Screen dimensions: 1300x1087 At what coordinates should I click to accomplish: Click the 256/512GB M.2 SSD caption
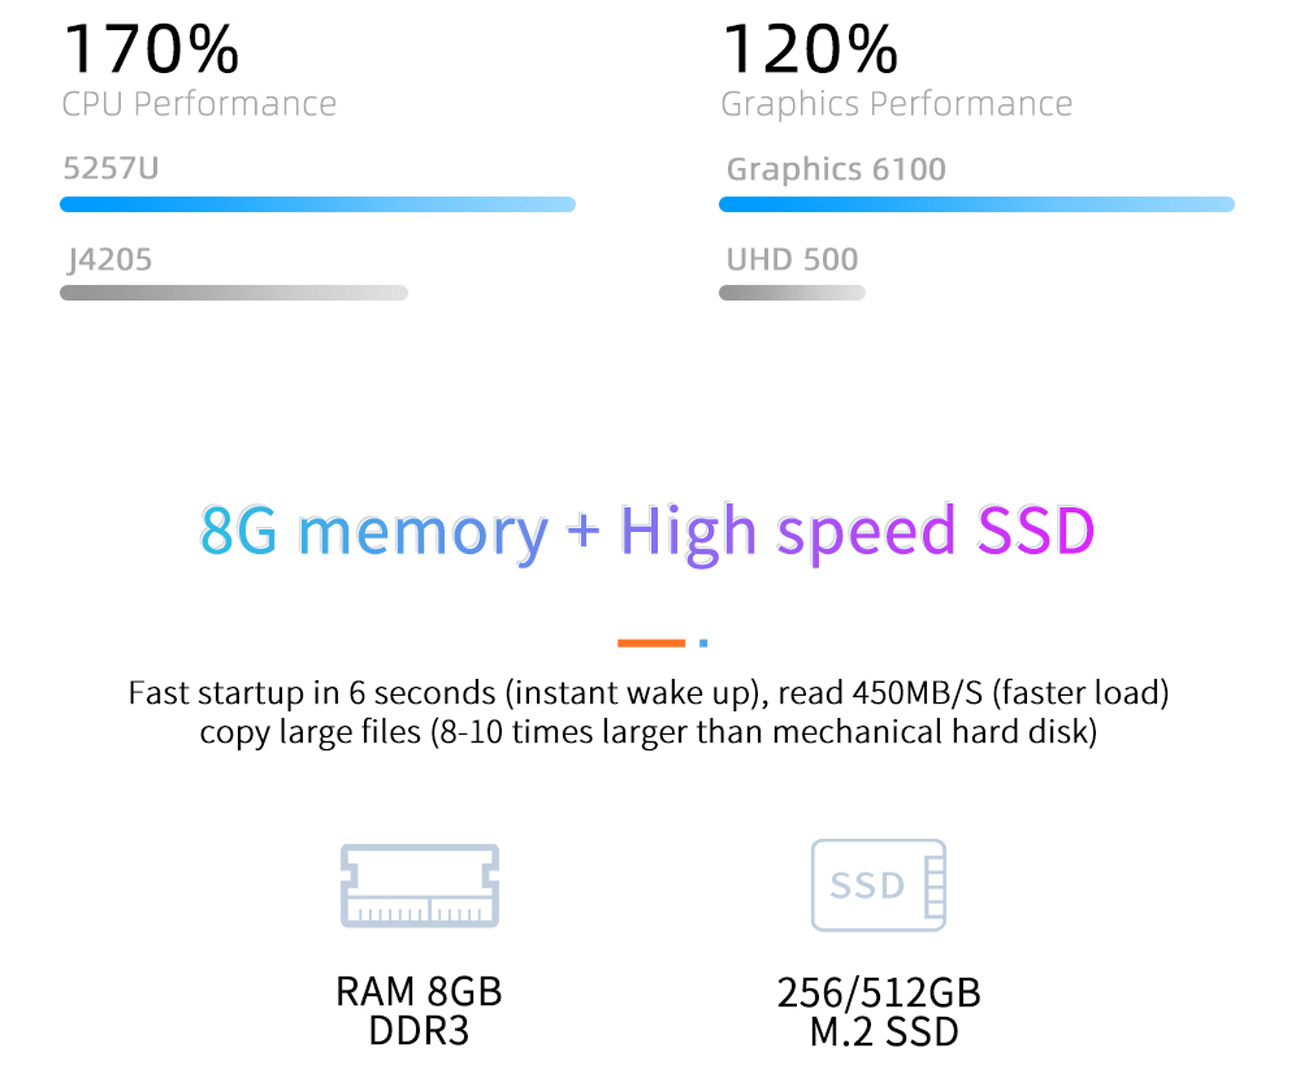[x=880, y=1012]
